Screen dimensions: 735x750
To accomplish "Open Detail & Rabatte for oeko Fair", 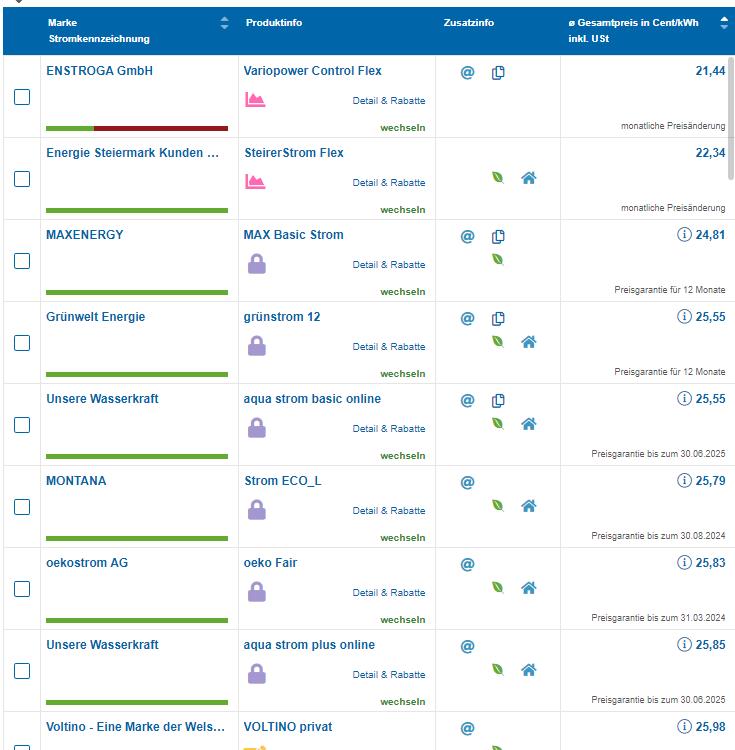I will [x=389, y=593].
